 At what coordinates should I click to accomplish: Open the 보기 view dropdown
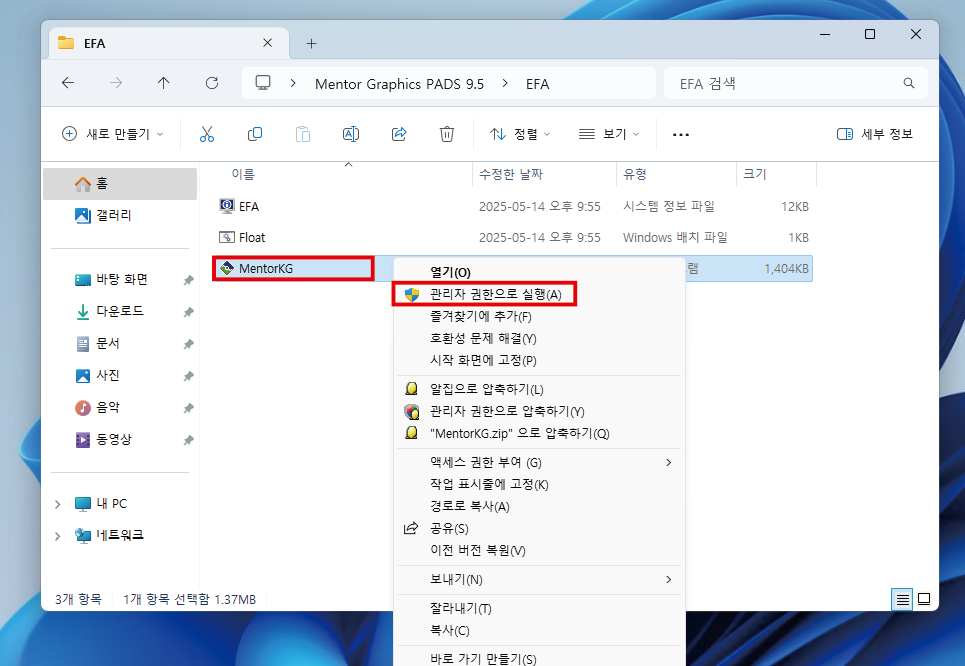tap(609, 134)
